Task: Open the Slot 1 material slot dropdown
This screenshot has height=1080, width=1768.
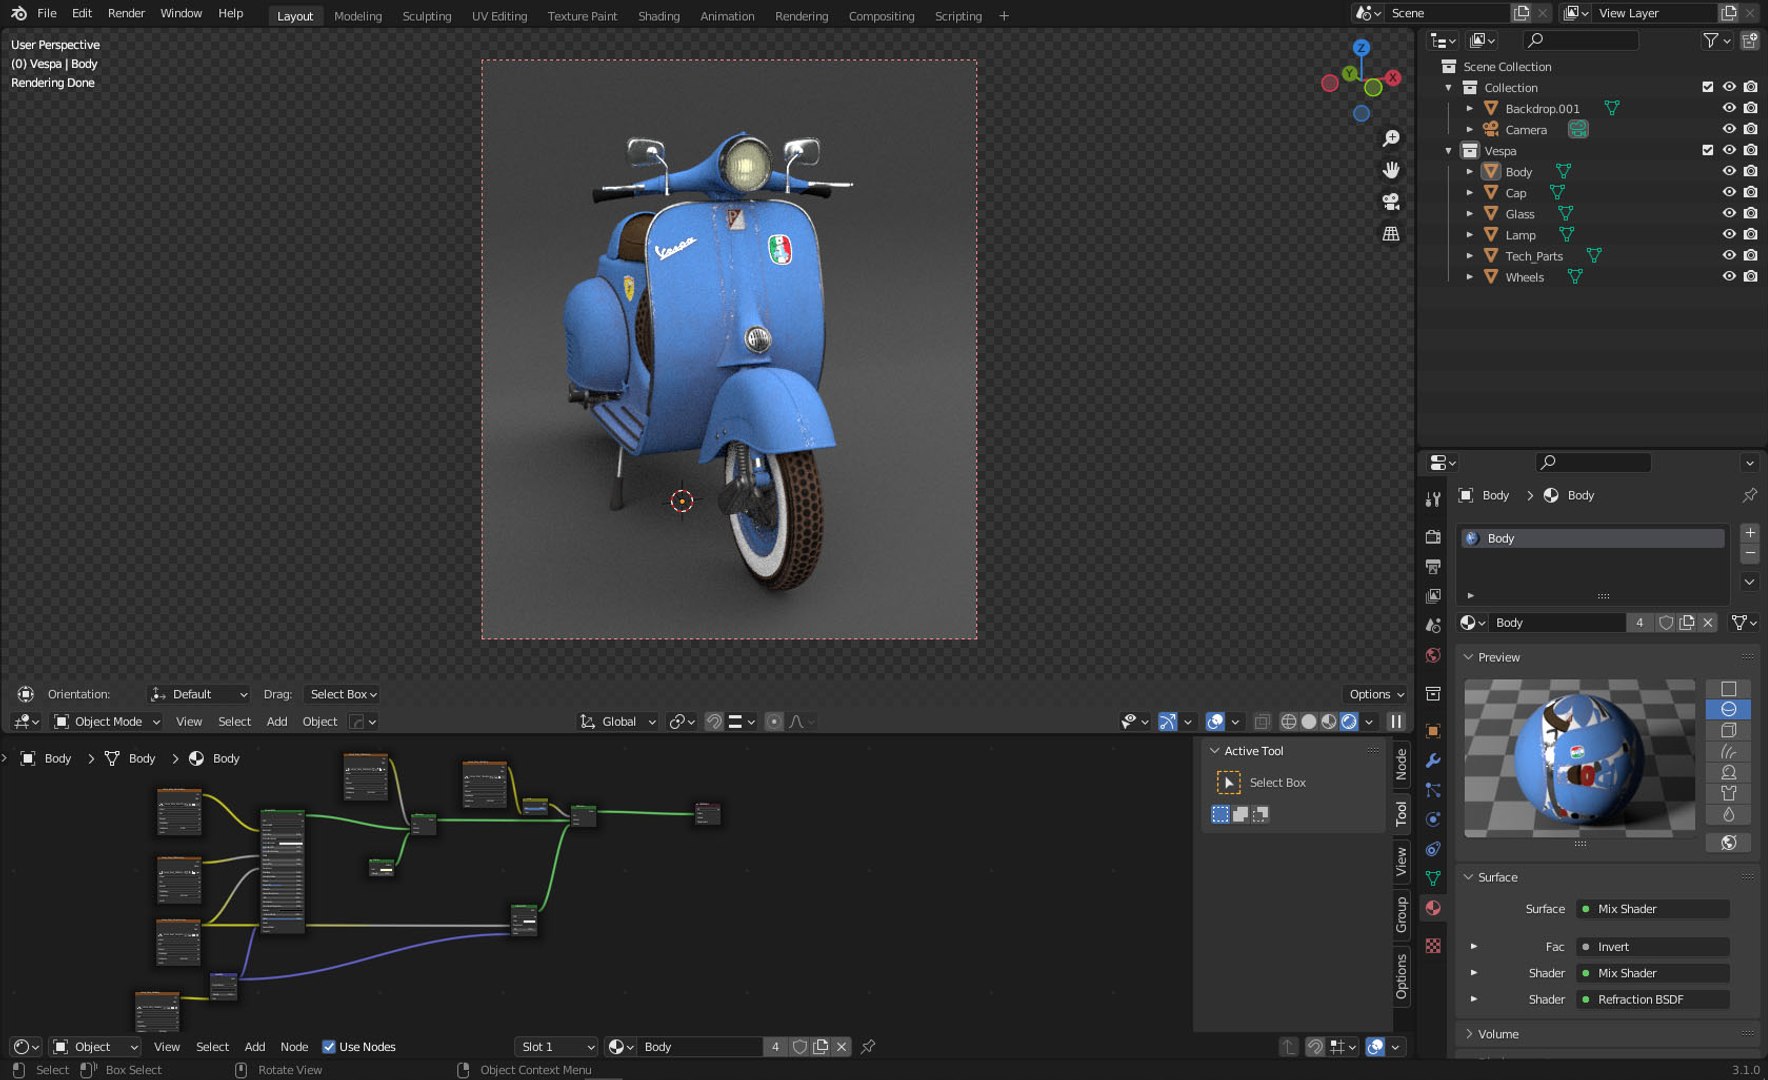Action: pos(557,1047)
